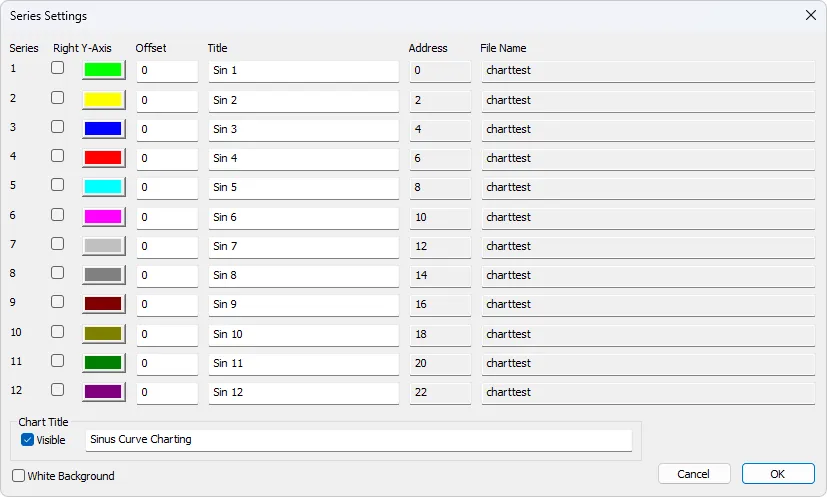This screenshot has width=827, height=497.
Task: Uncheck the chart title Visible checkbox
Action: (x=28, y=439)
